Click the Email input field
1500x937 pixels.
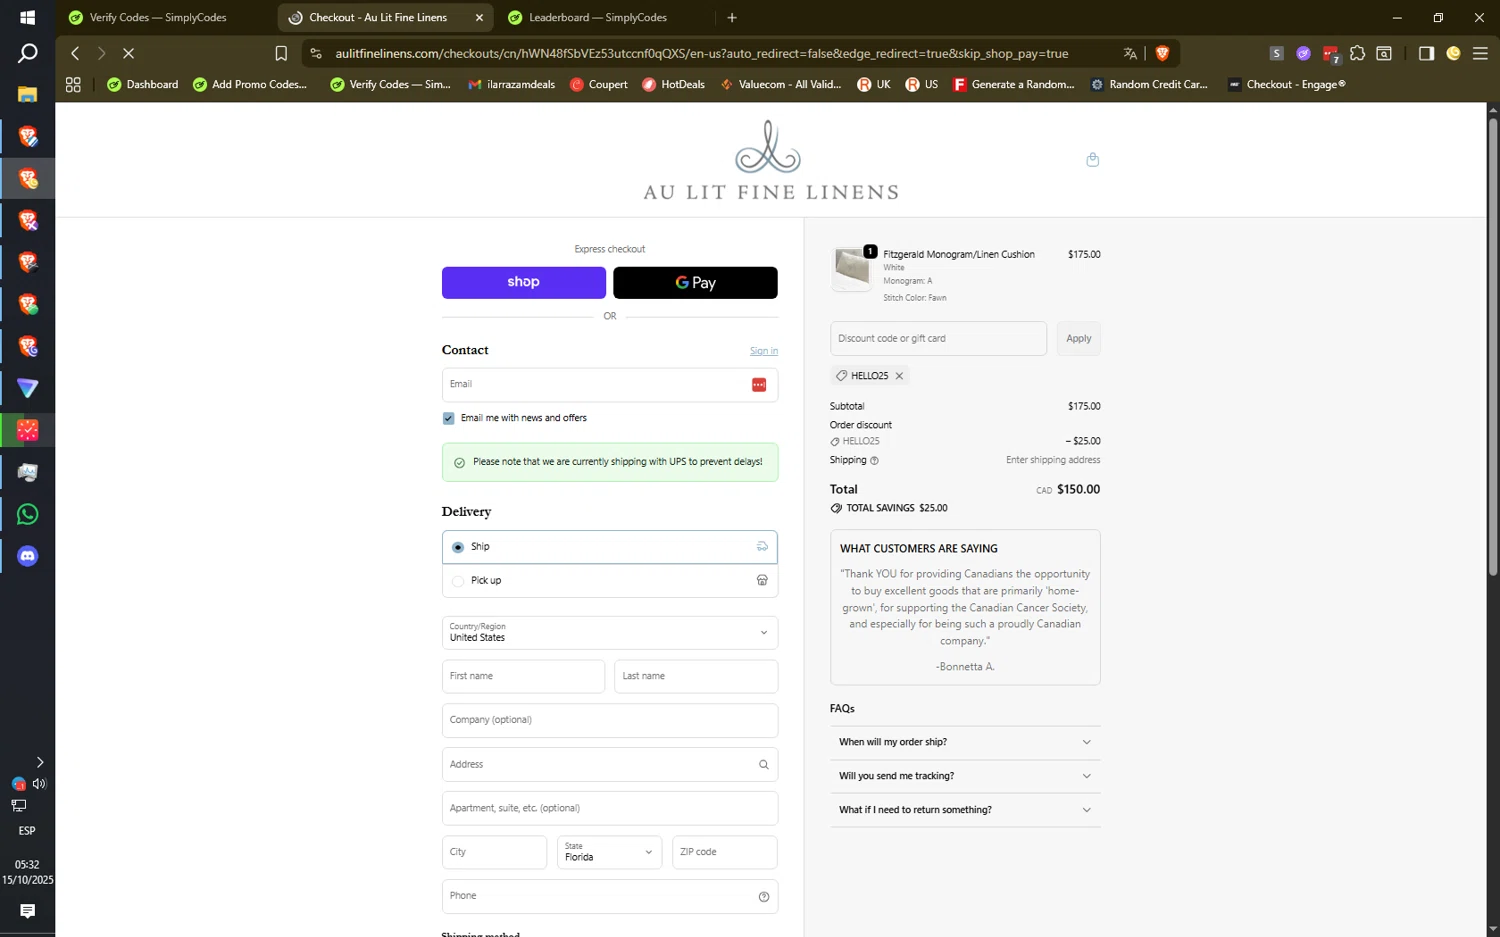[610, 385]
